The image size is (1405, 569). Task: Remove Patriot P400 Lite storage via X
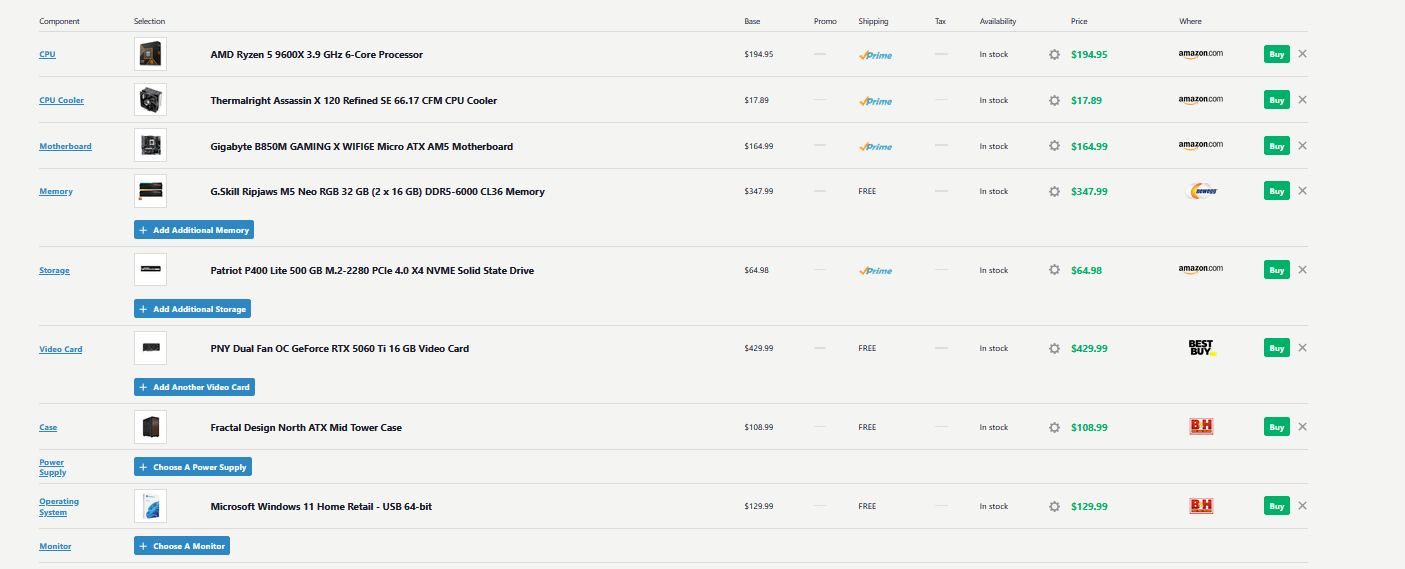(x=1302, y=270)
